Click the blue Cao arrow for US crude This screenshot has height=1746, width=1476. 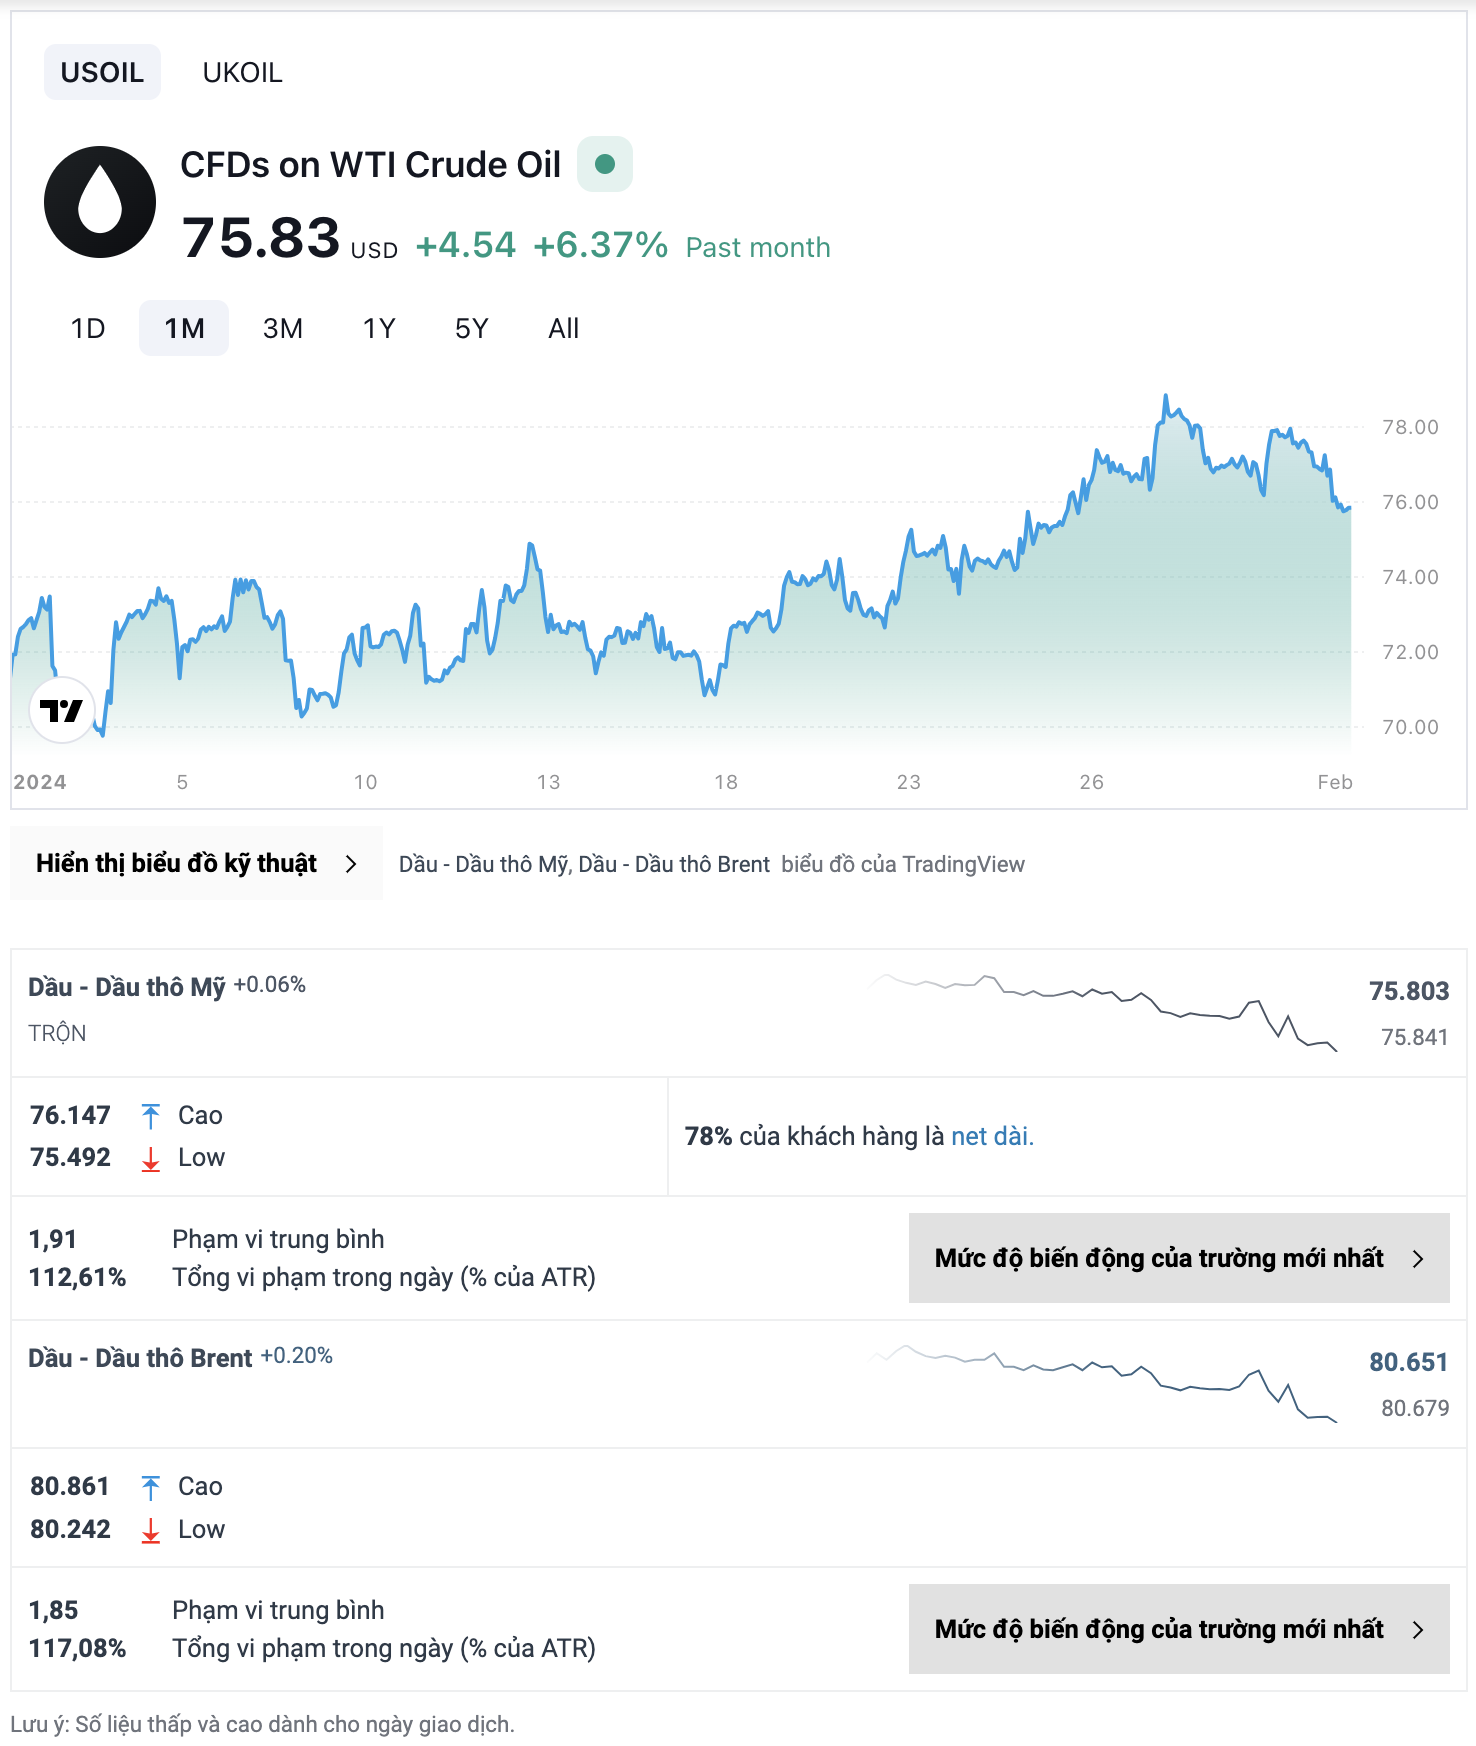(x=151, y=1115)
